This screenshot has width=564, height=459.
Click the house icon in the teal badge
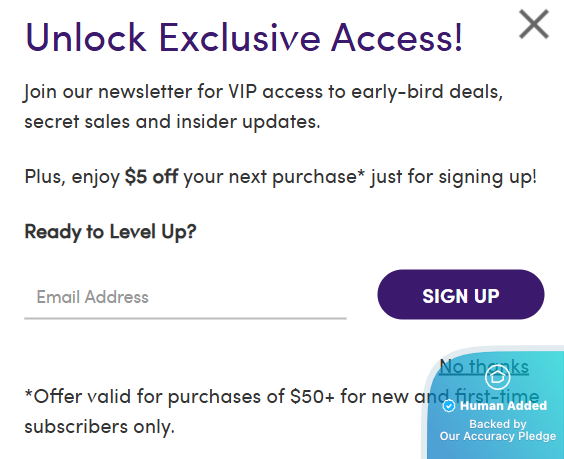point(497,377)
